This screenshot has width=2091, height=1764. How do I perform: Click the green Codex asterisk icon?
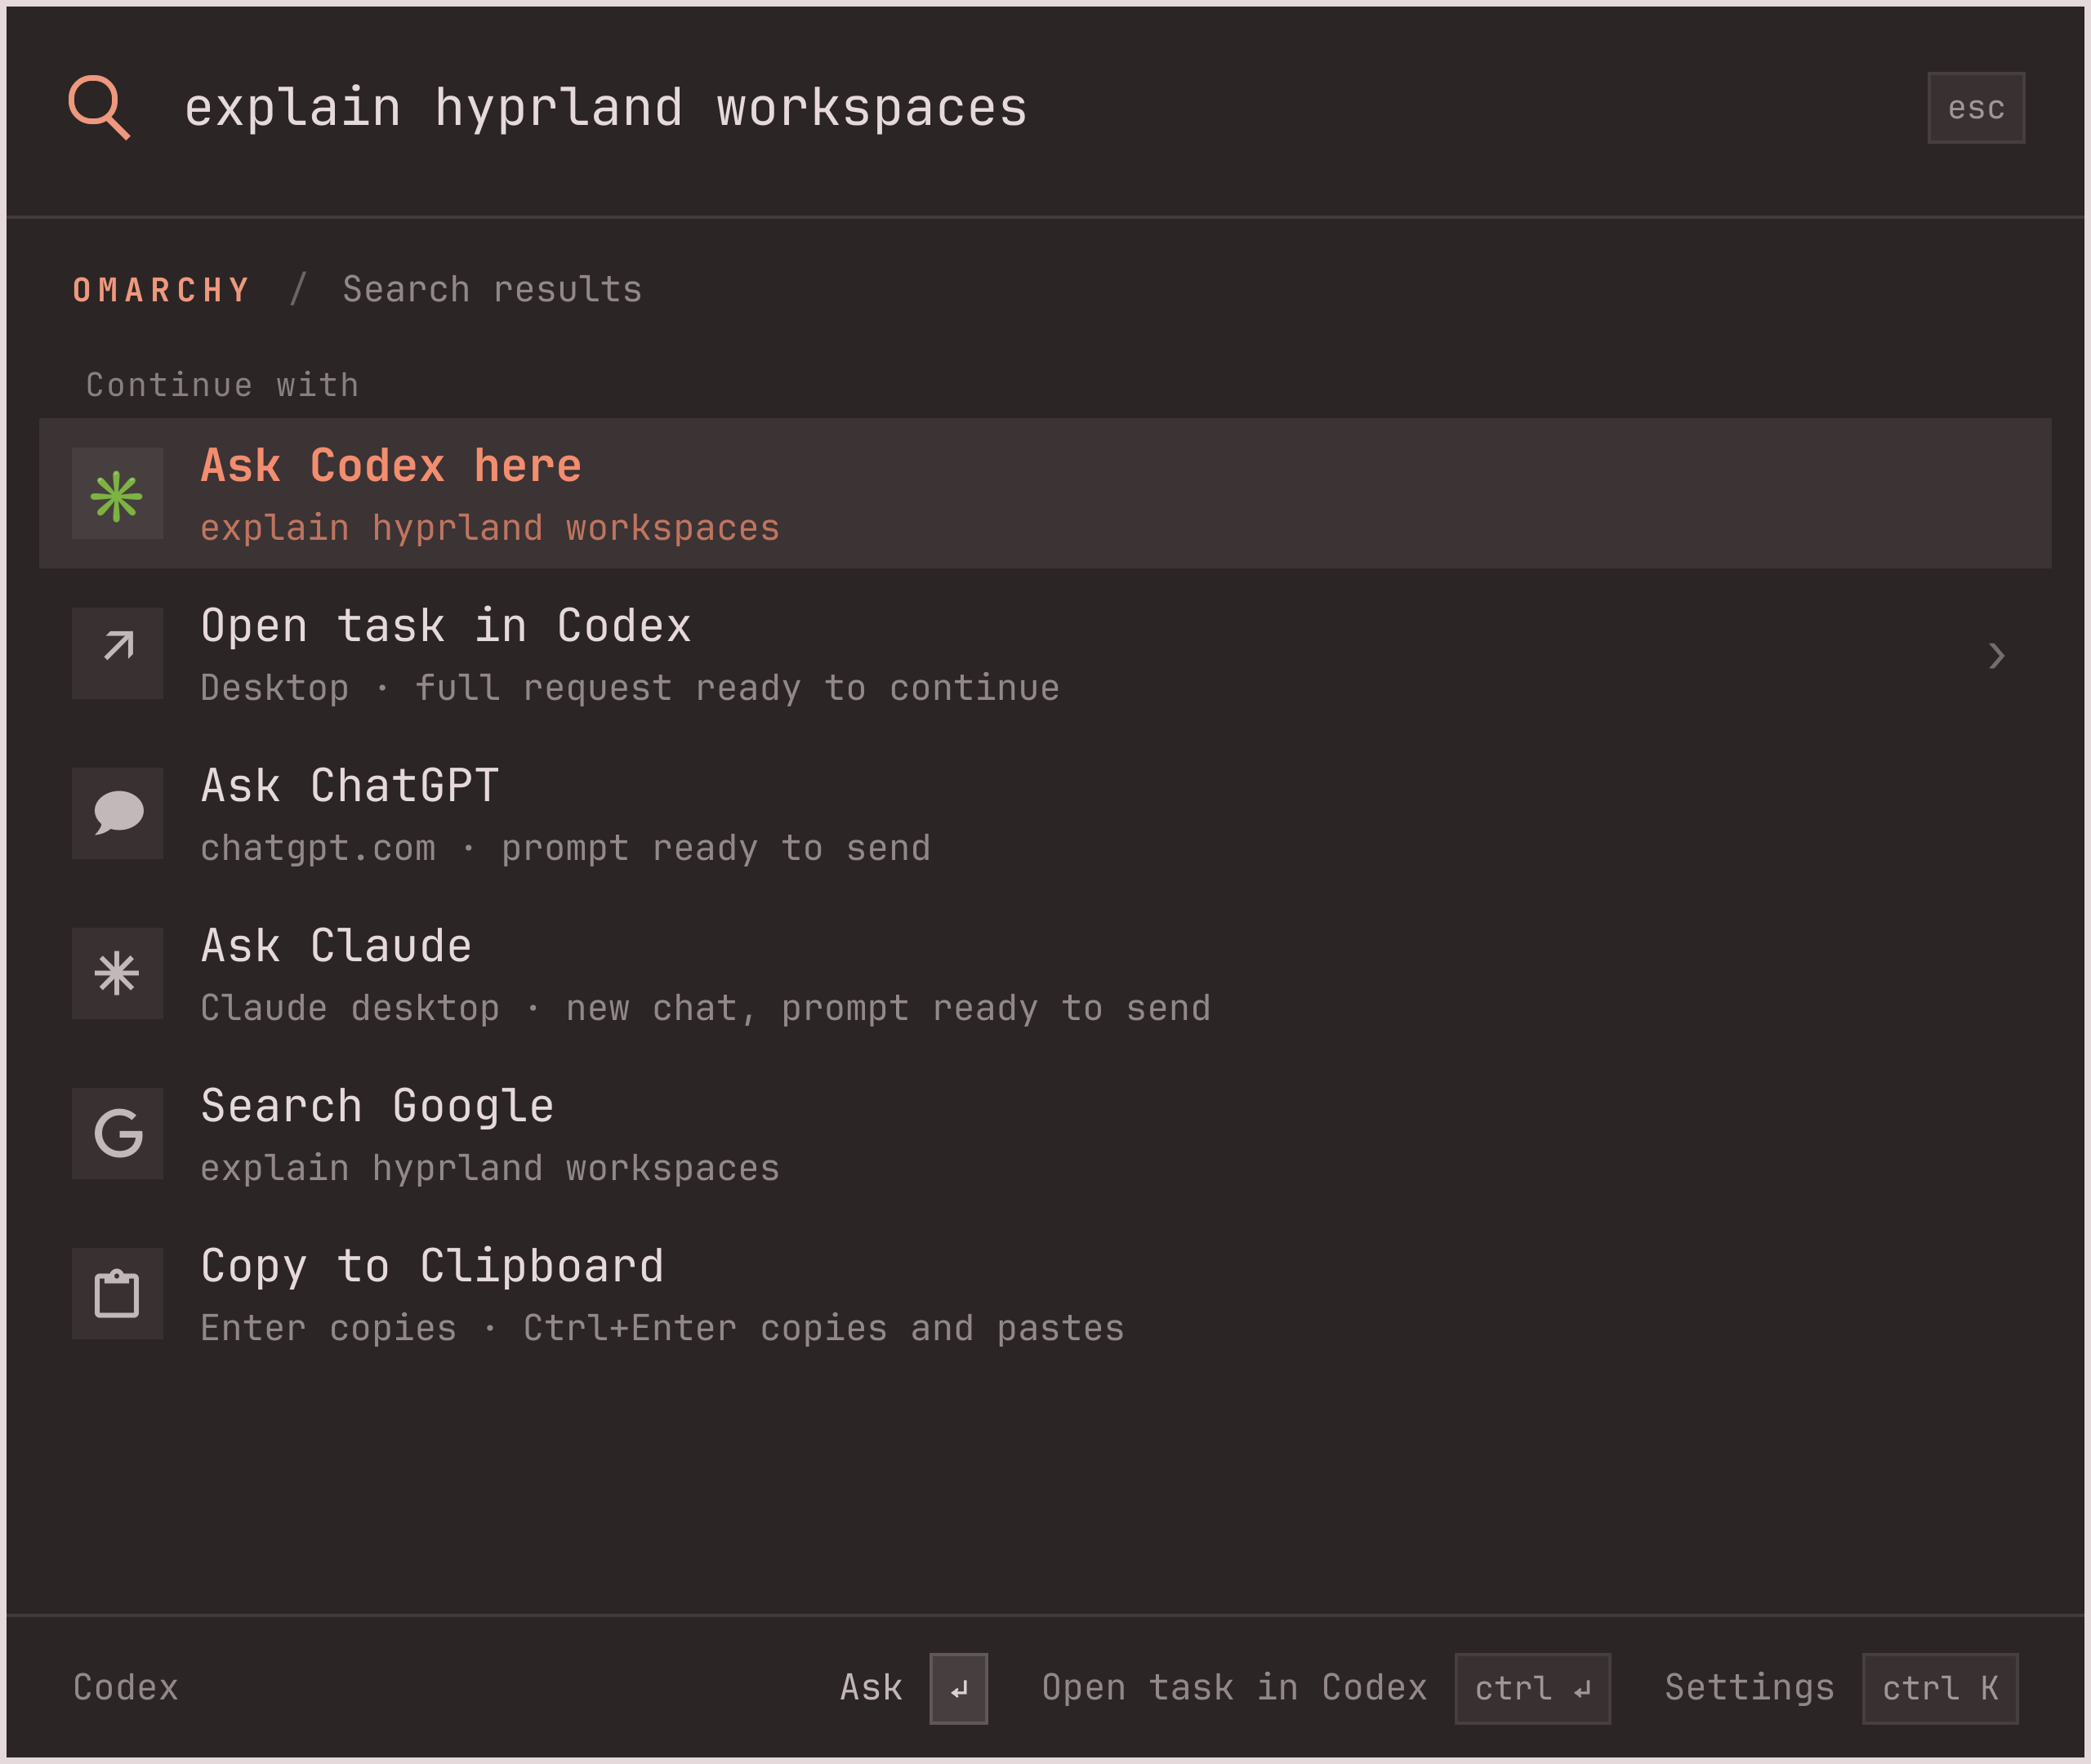[x=117, y=494]
